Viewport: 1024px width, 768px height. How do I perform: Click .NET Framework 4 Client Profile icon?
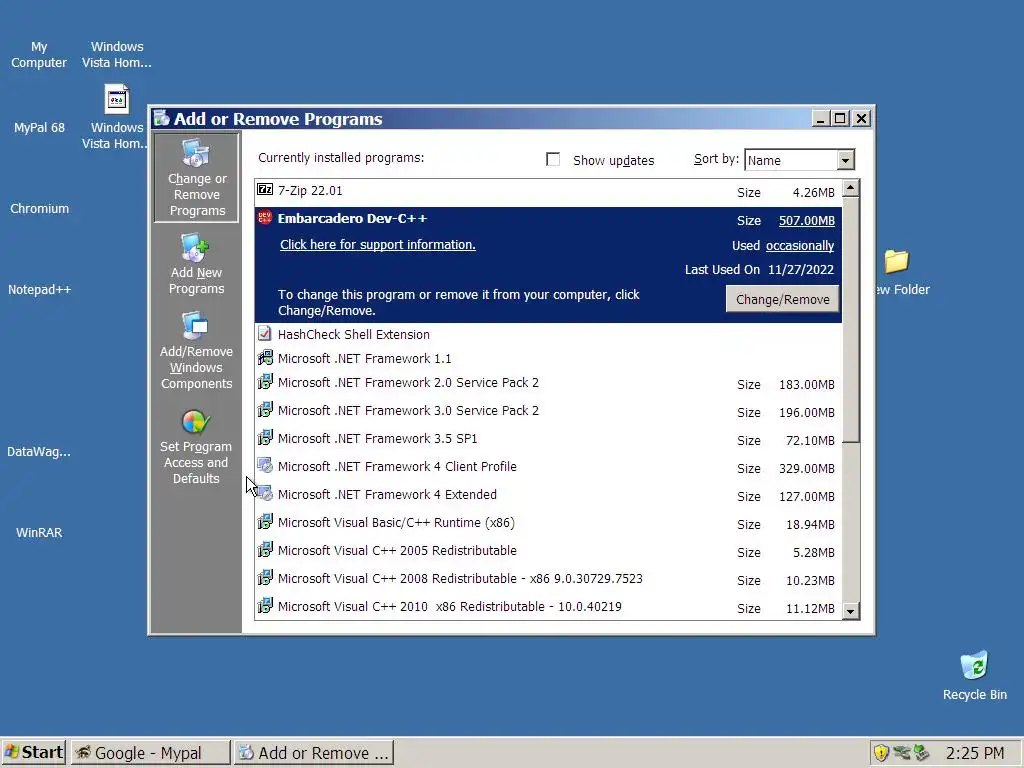(x=264, y=466)
